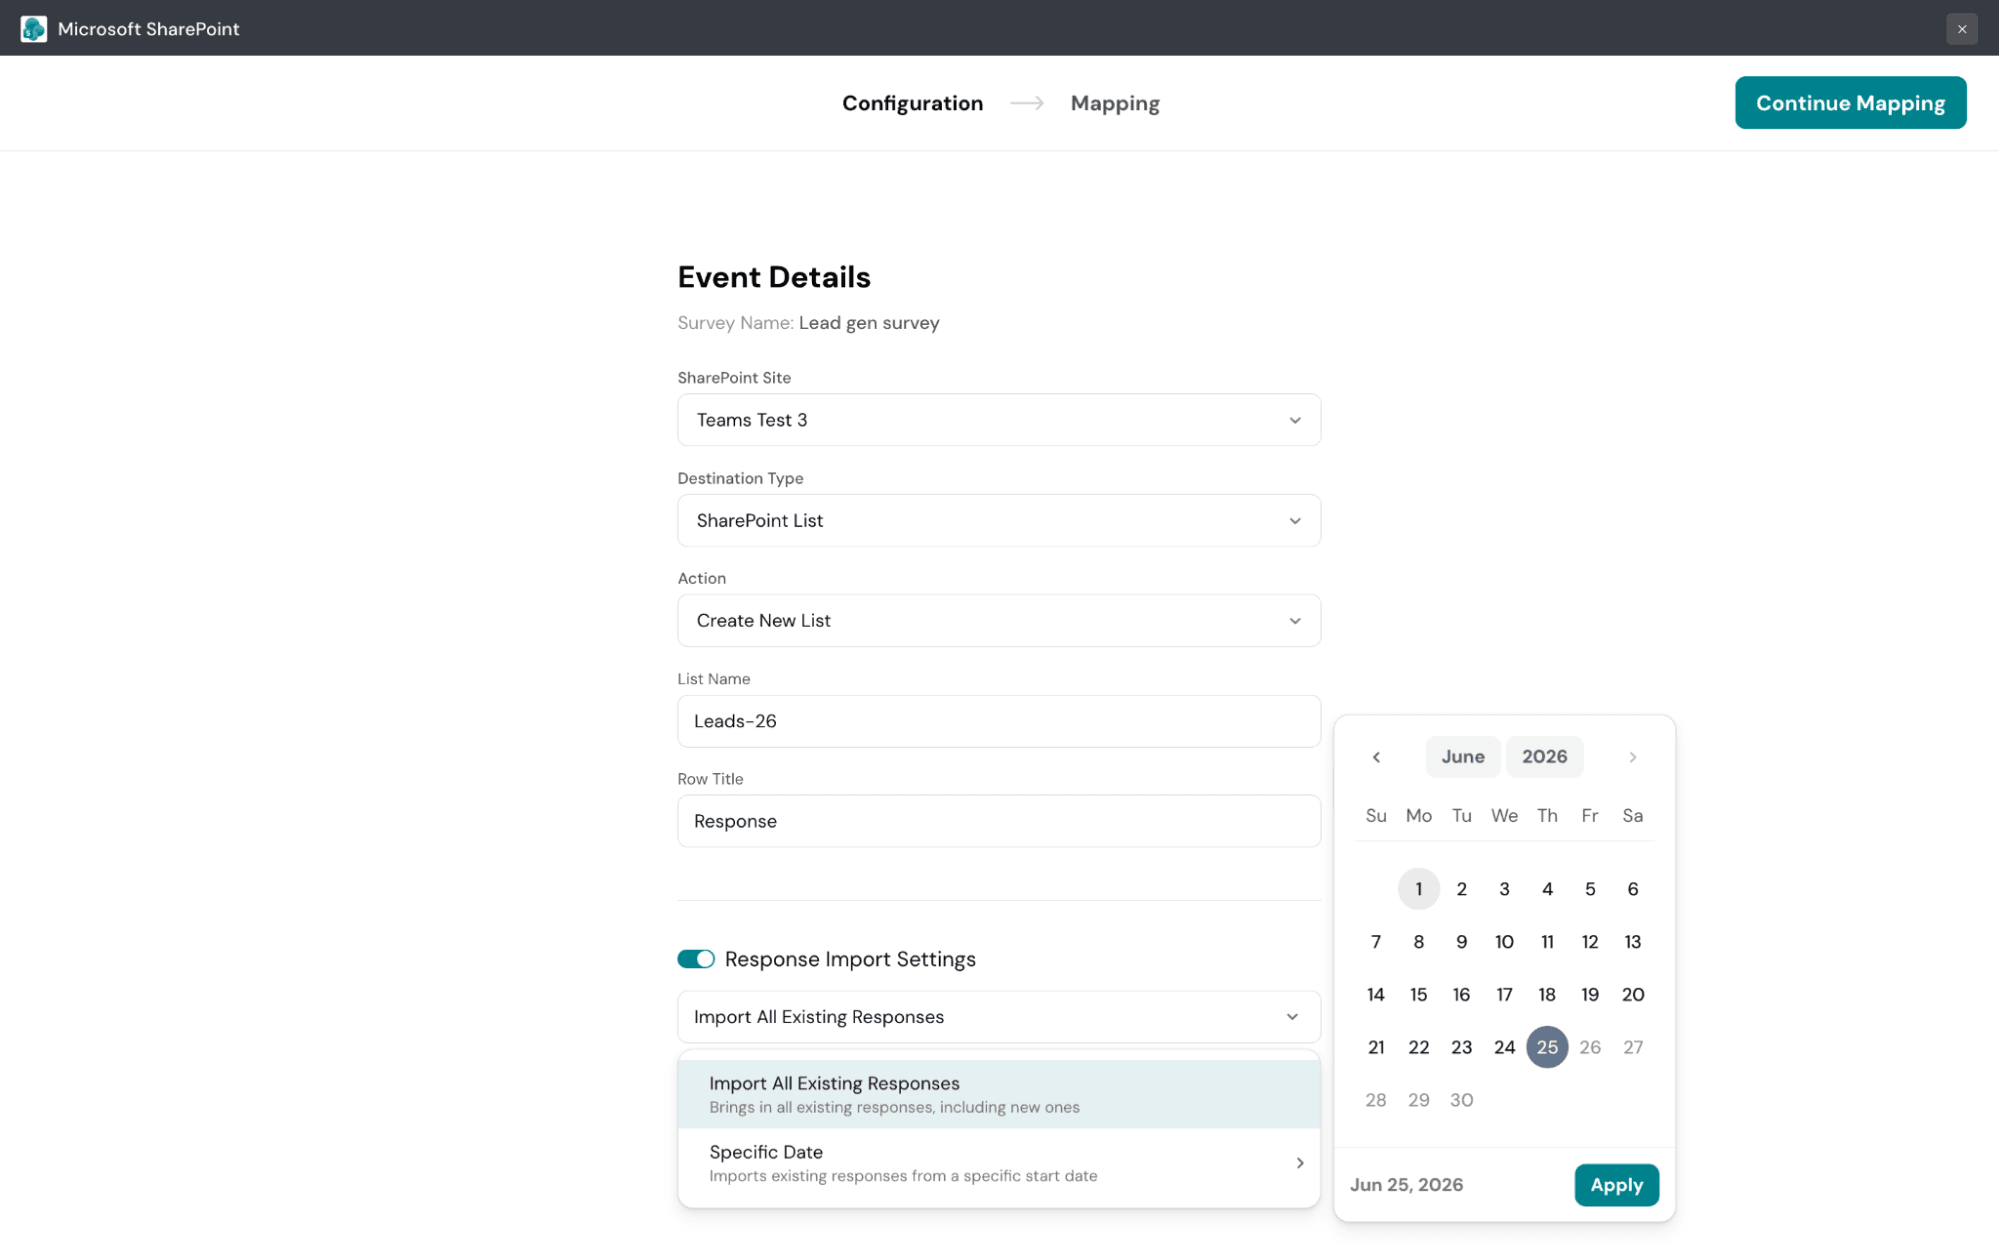Toggle Response Import Settings switch
1999x1250 pixels.
[696, 959]
